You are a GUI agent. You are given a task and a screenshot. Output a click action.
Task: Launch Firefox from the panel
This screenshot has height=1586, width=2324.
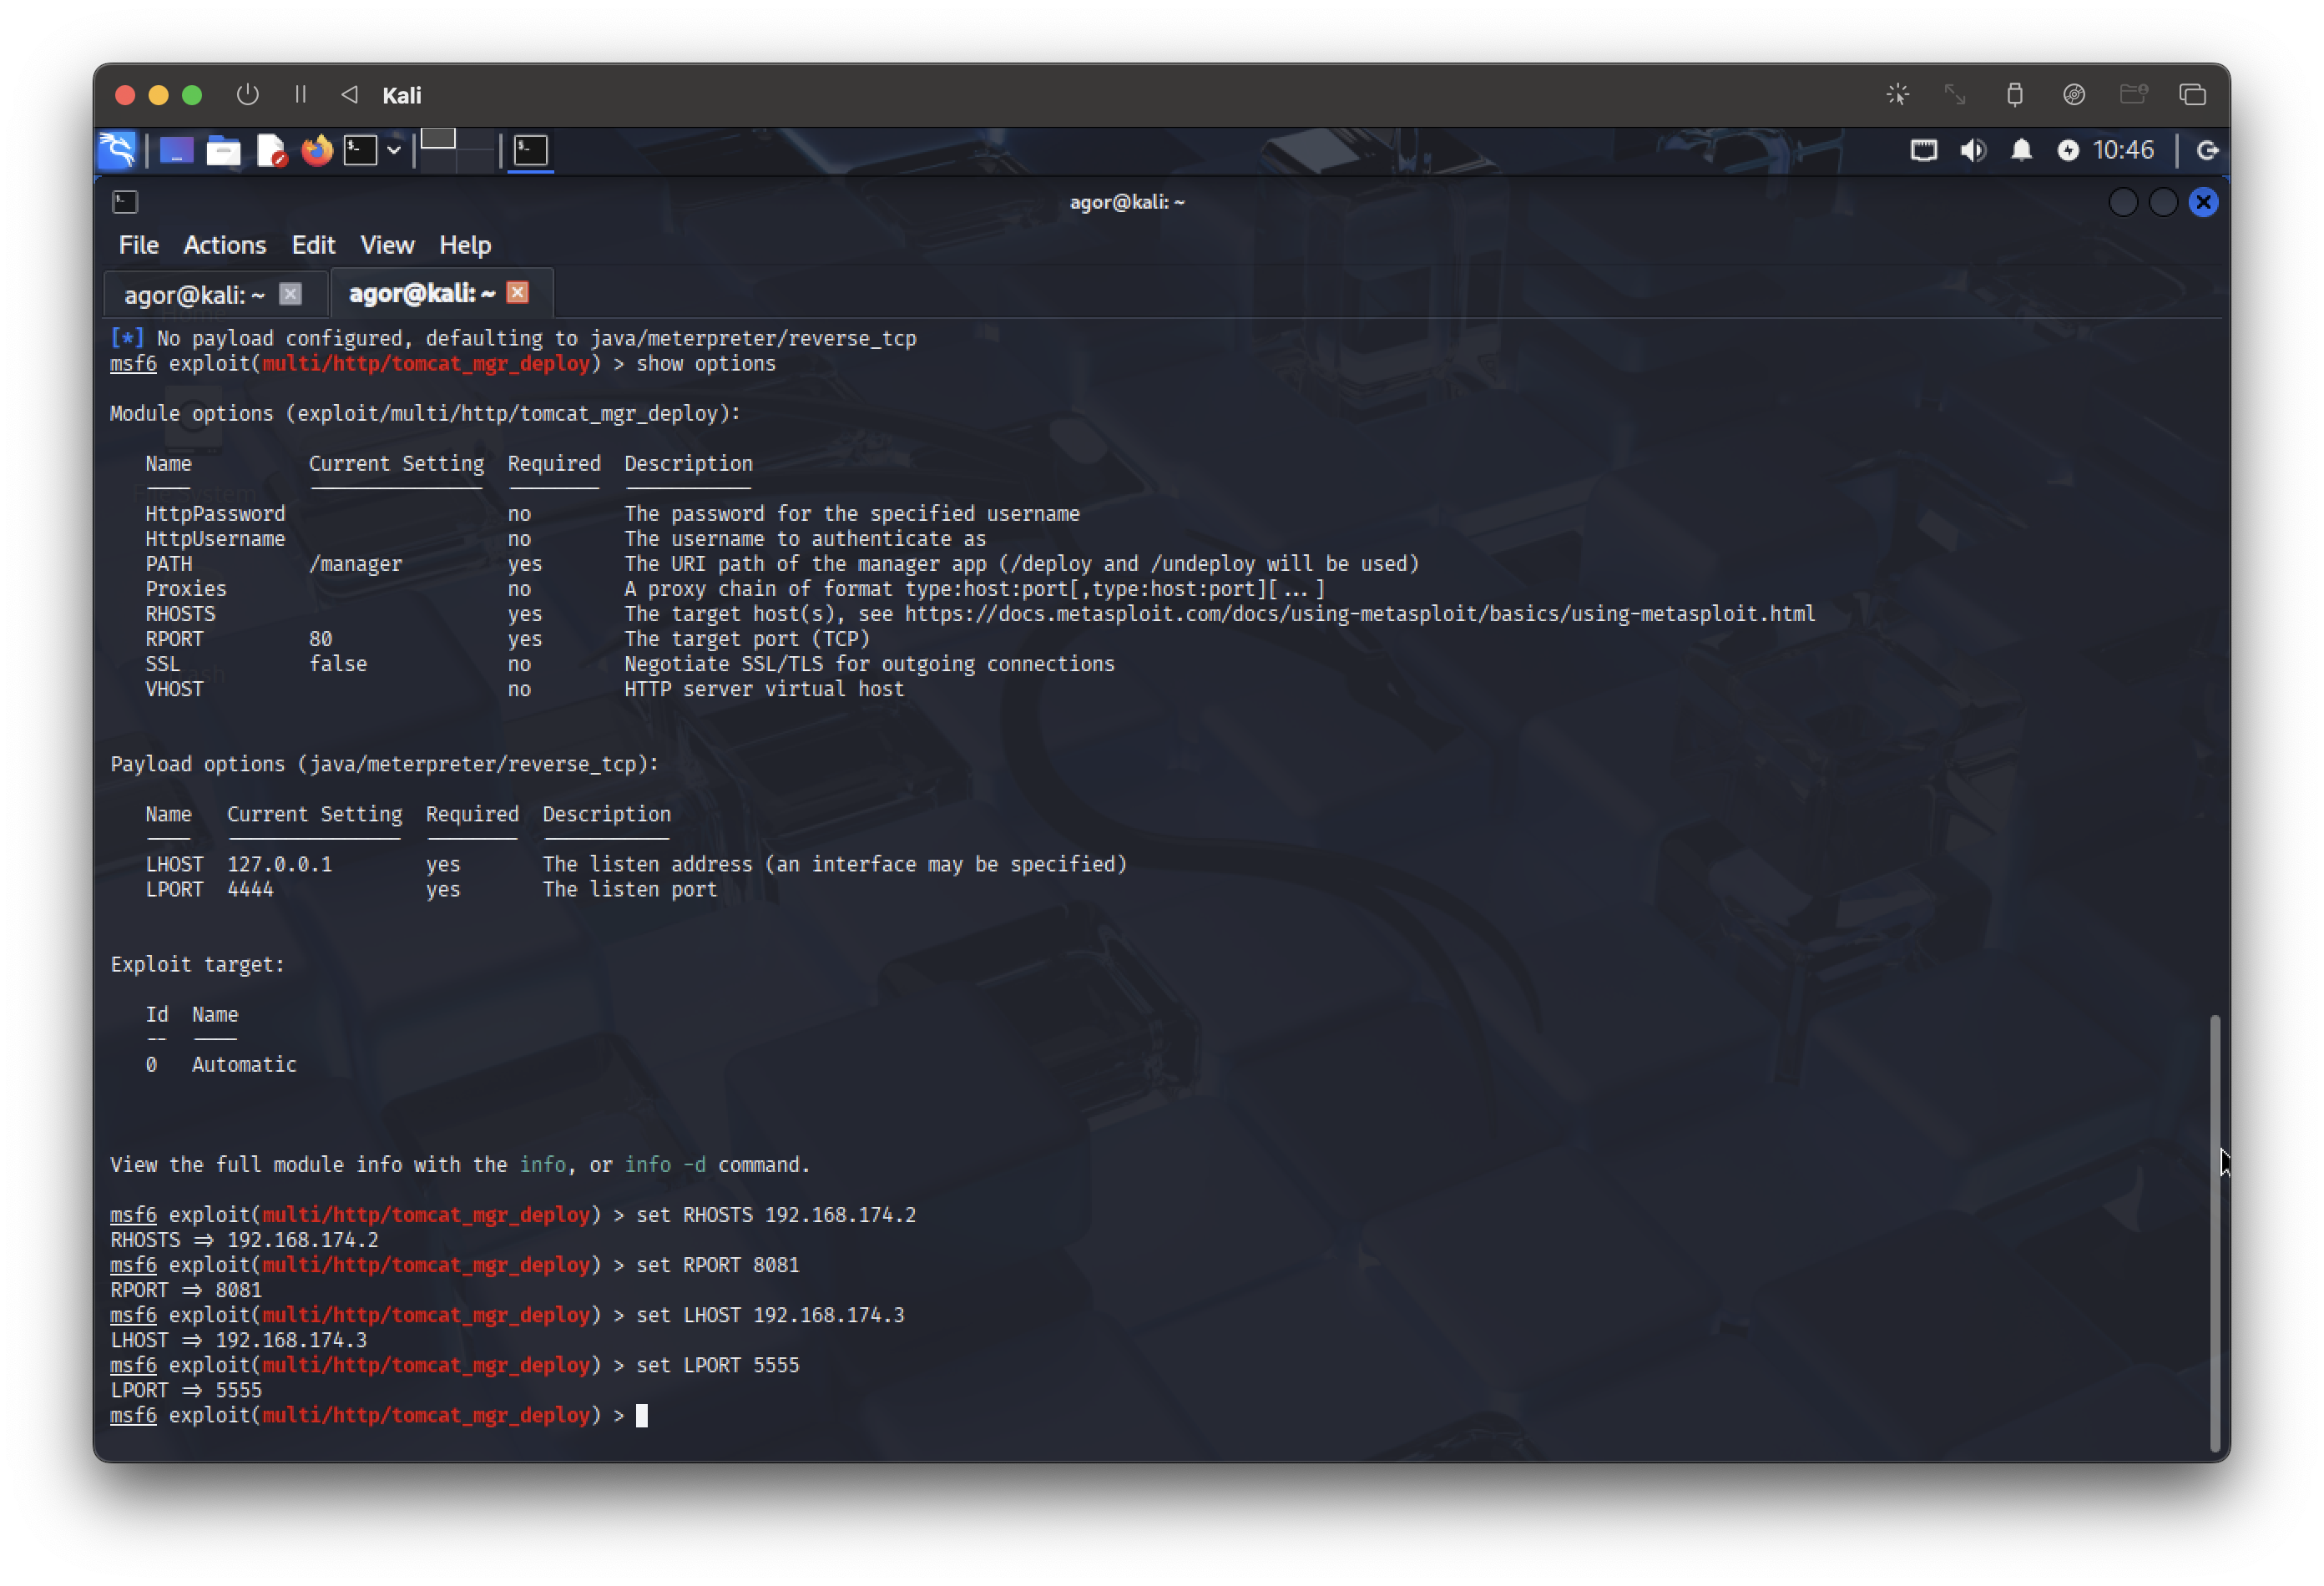point(317,150)
